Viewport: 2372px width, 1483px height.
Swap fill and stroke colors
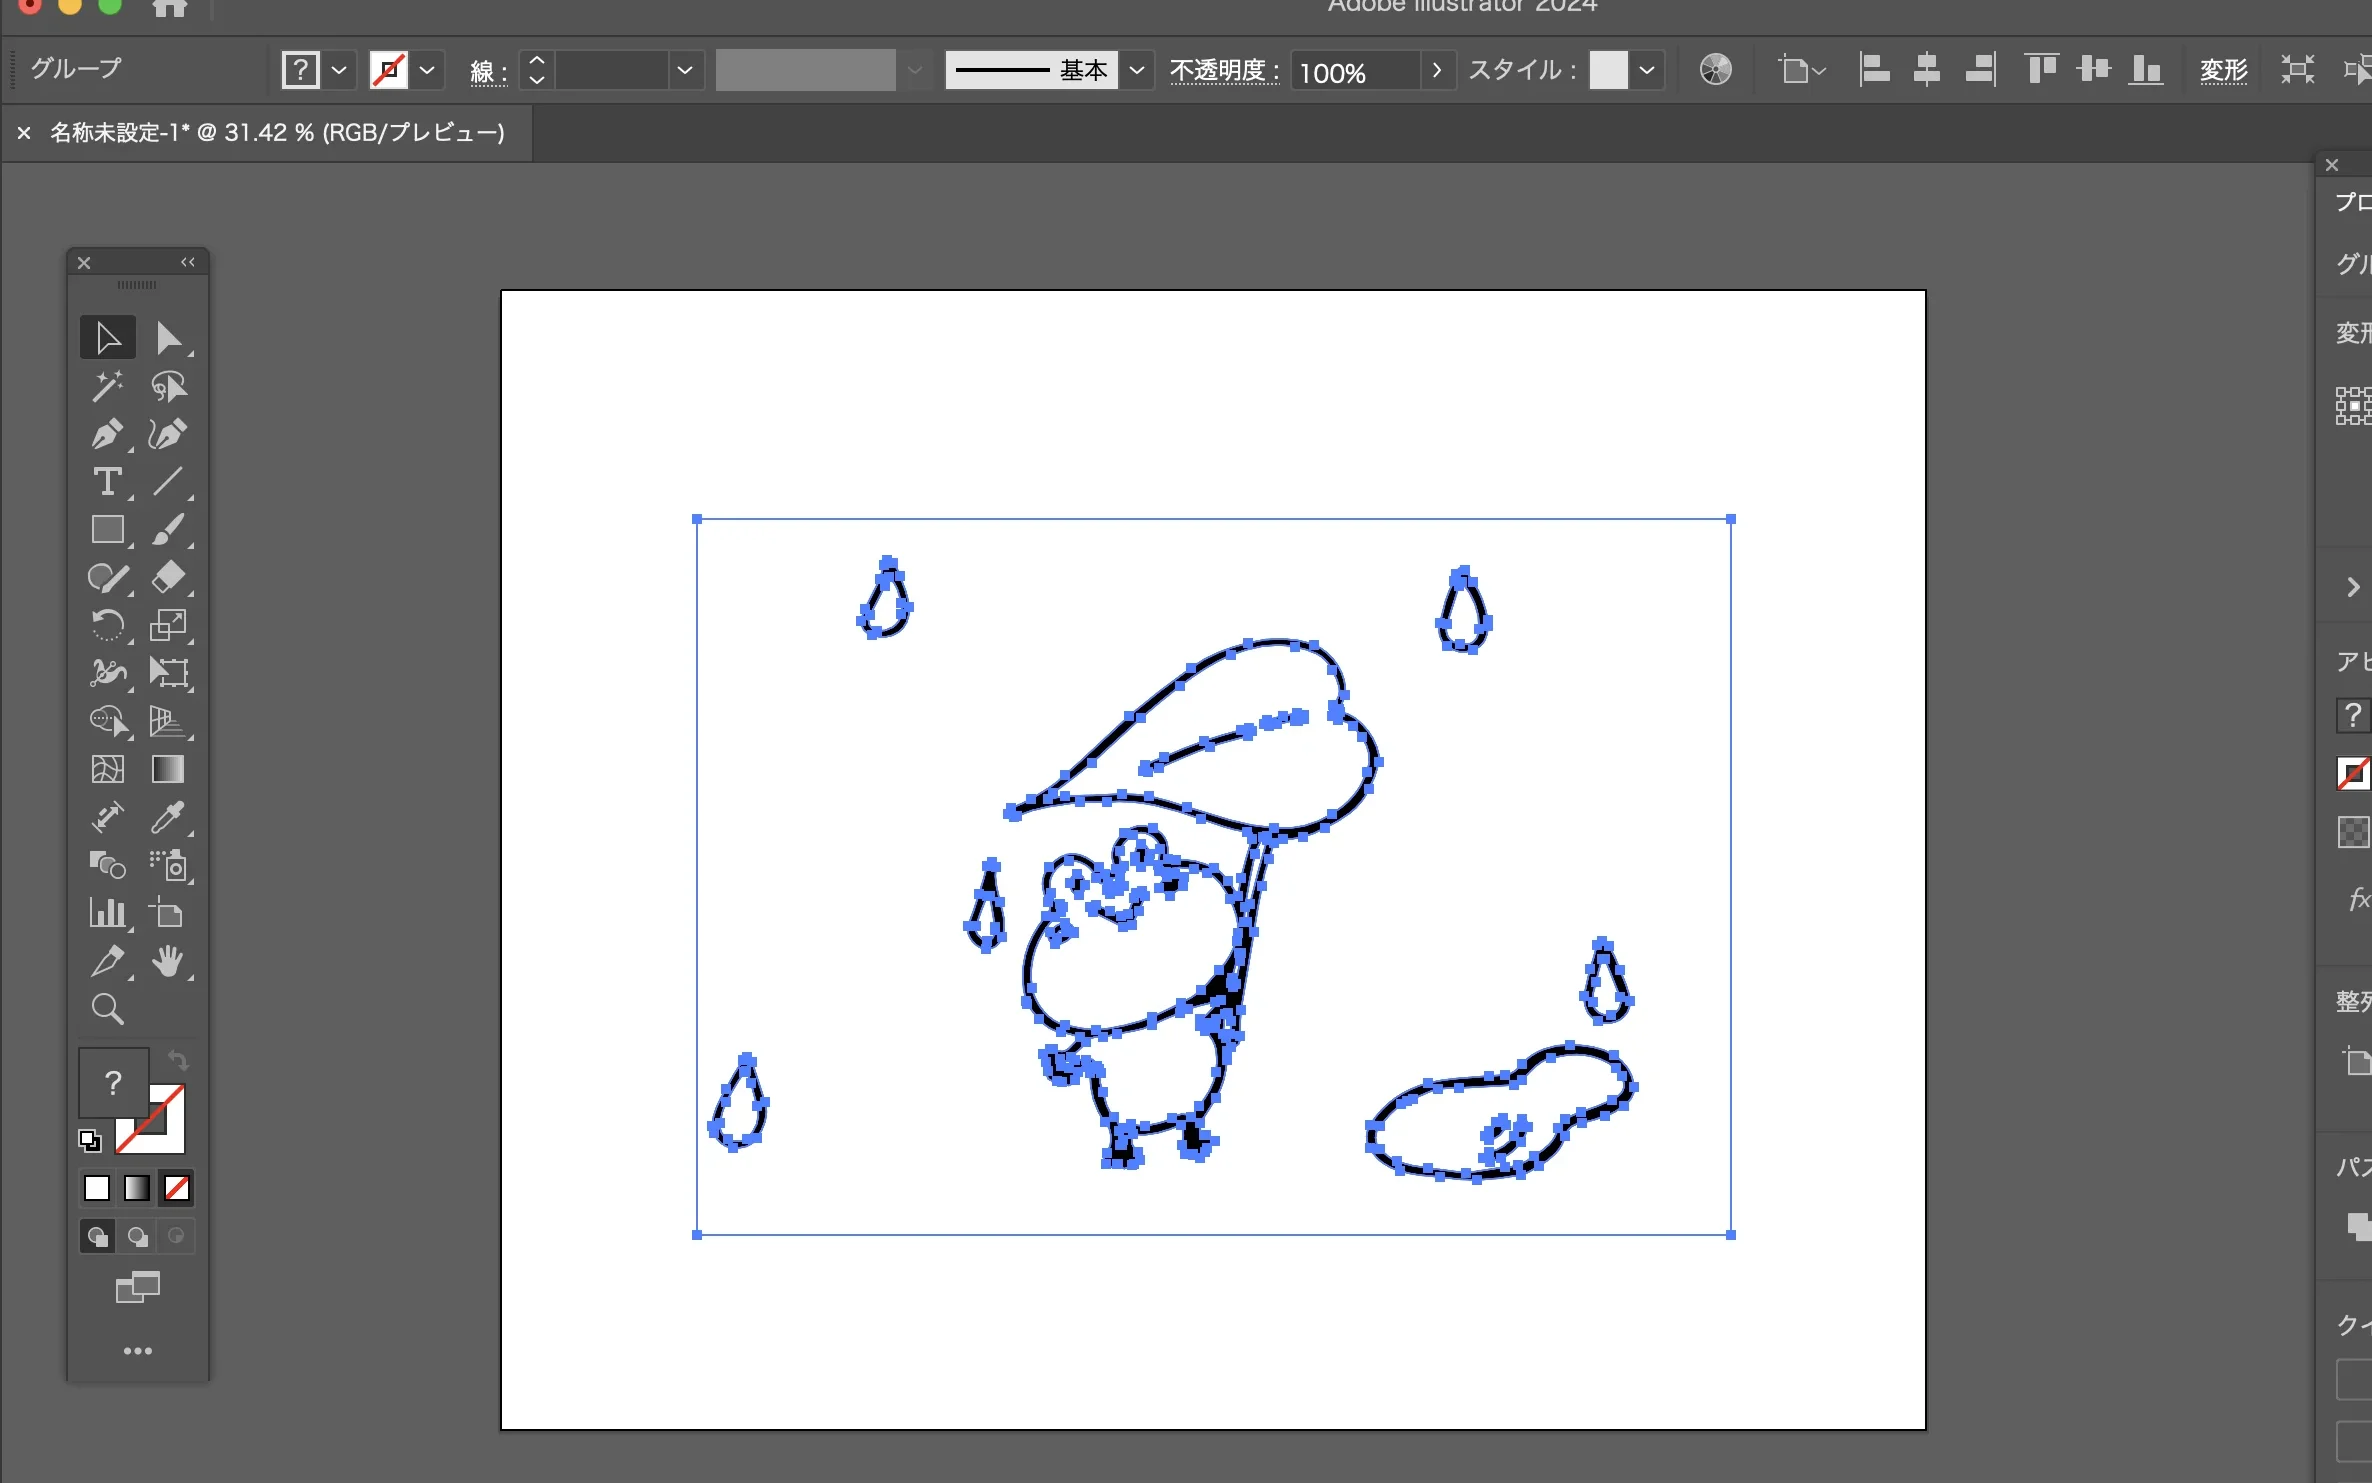178,1060
